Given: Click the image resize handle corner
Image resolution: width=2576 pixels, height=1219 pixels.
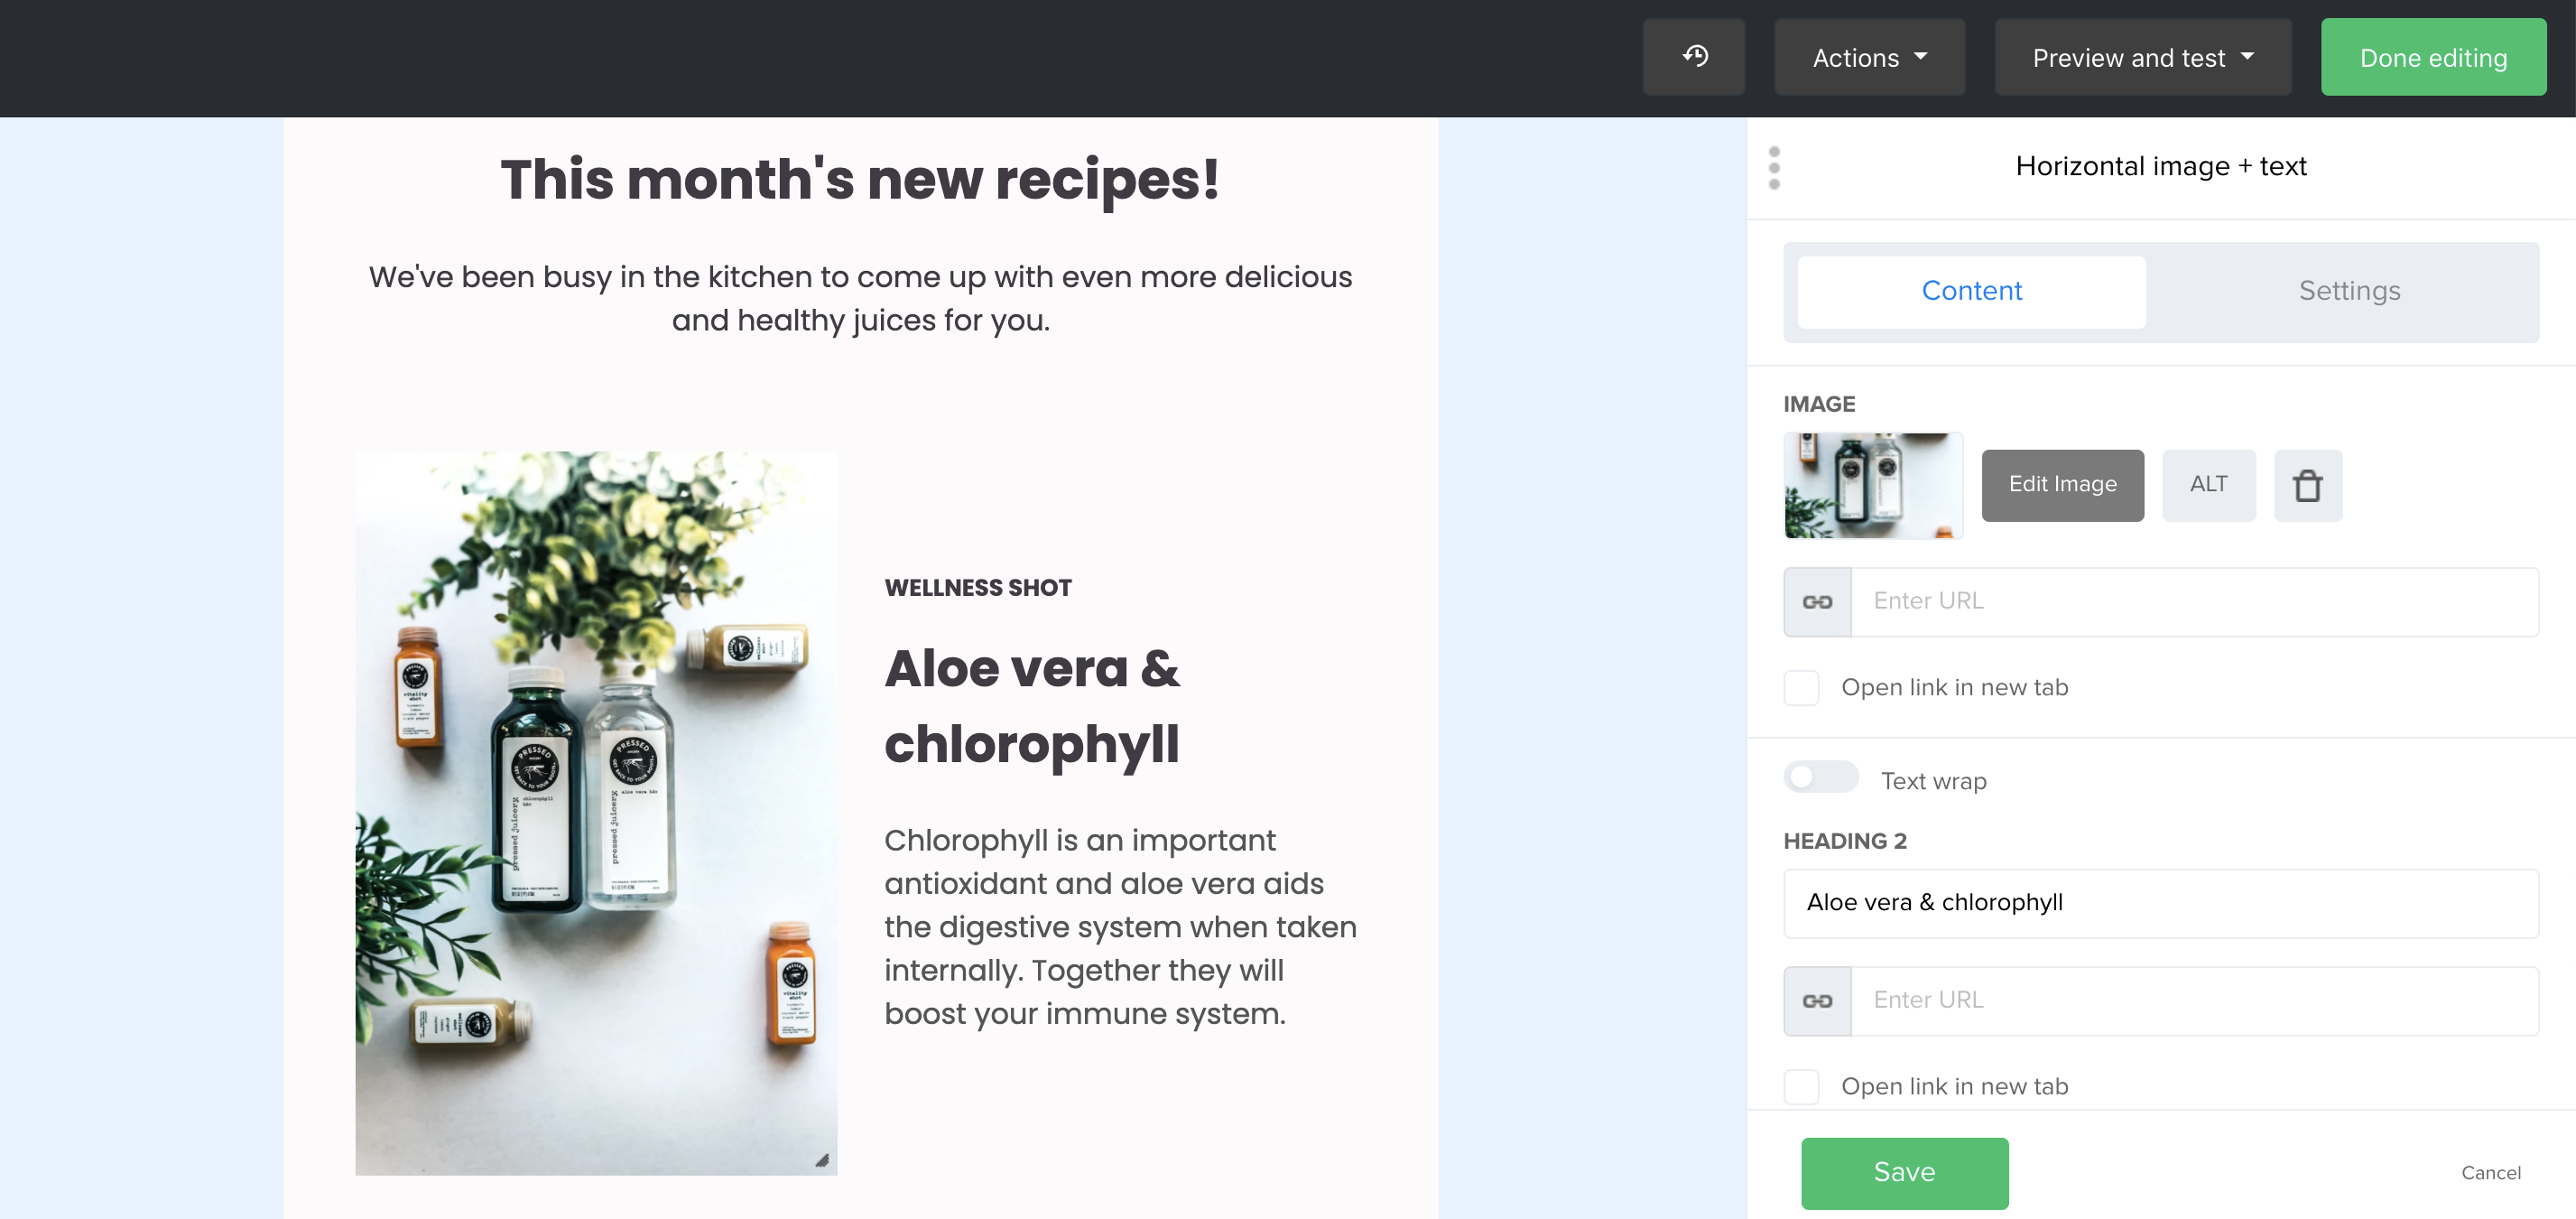Looking at the screenshot, I should tap(822, 1160).
